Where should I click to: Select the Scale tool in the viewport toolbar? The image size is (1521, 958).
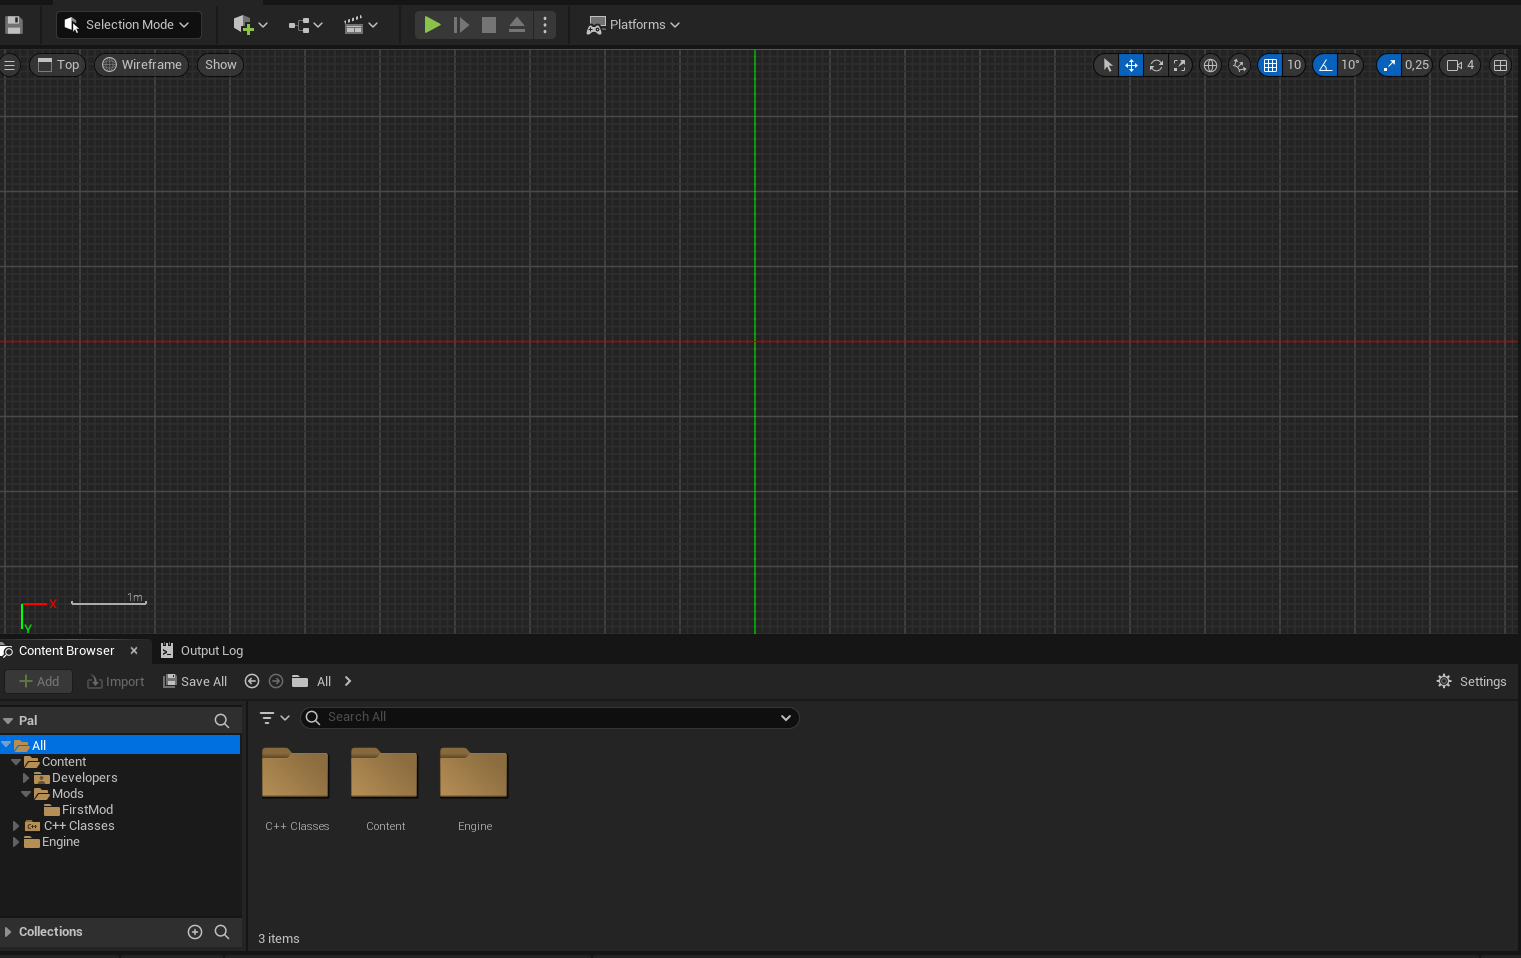(1180, 64)
